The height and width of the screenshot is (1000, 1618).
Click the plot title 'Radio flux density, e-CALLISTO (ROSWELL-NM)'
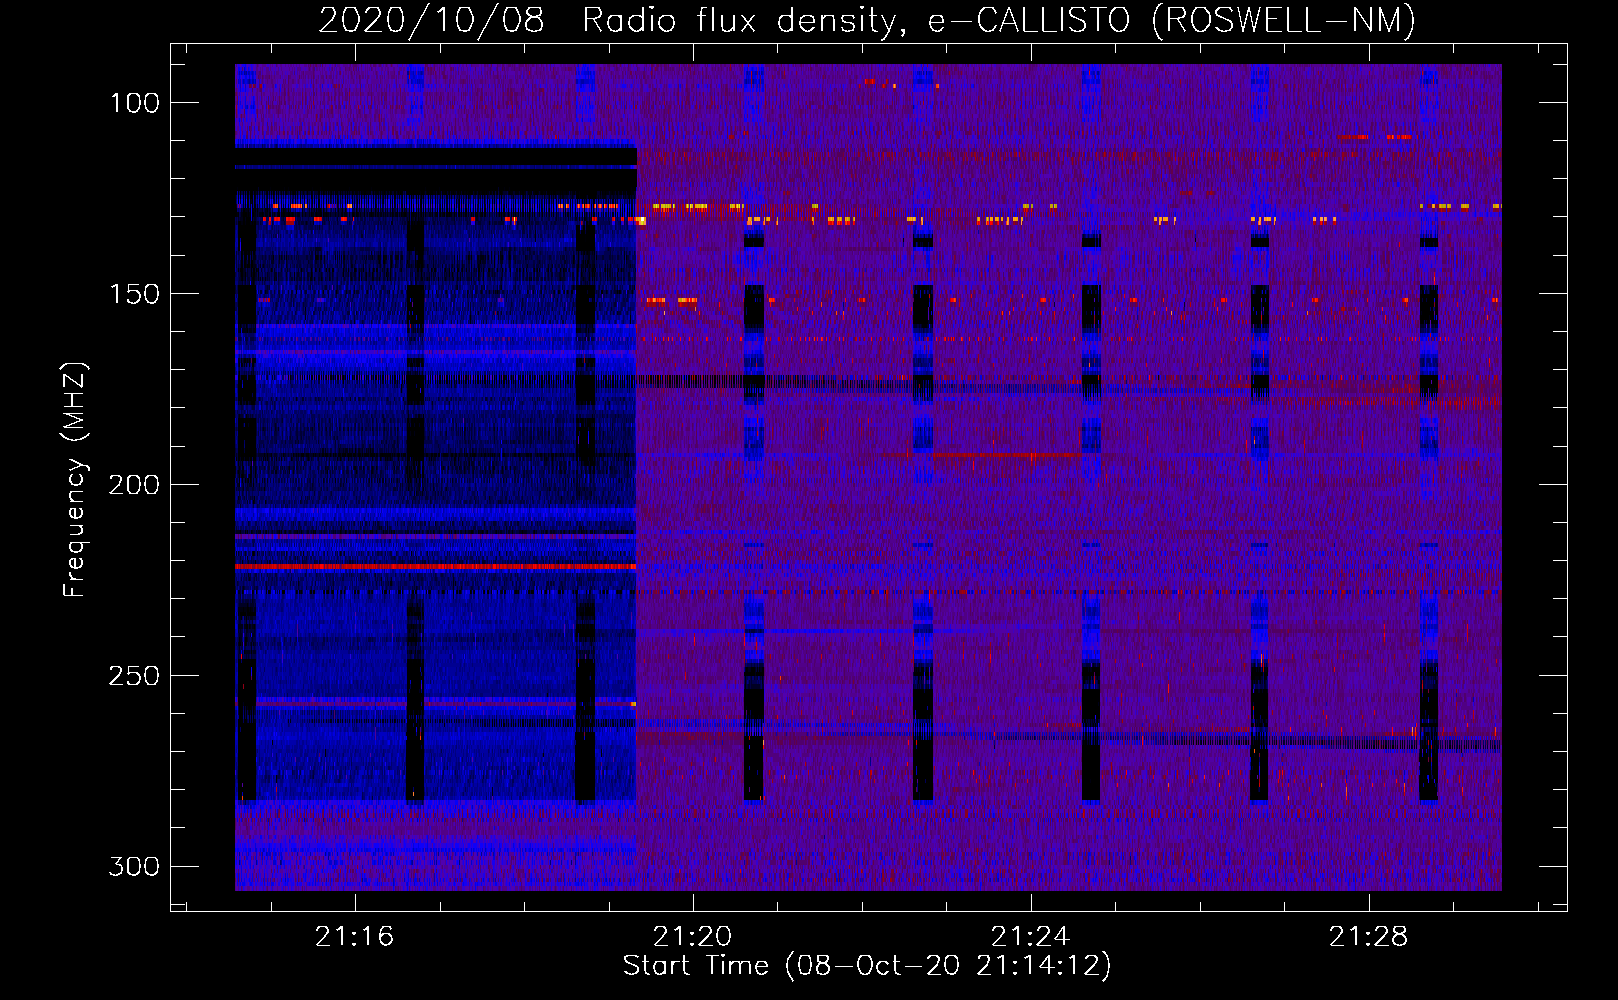point(998,20)
